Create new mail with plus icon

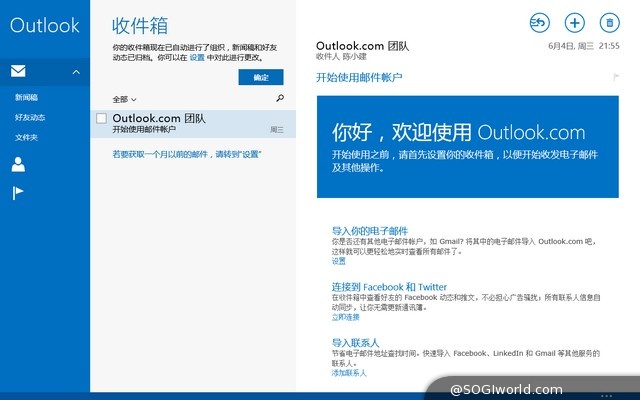[x=574, y=22]
